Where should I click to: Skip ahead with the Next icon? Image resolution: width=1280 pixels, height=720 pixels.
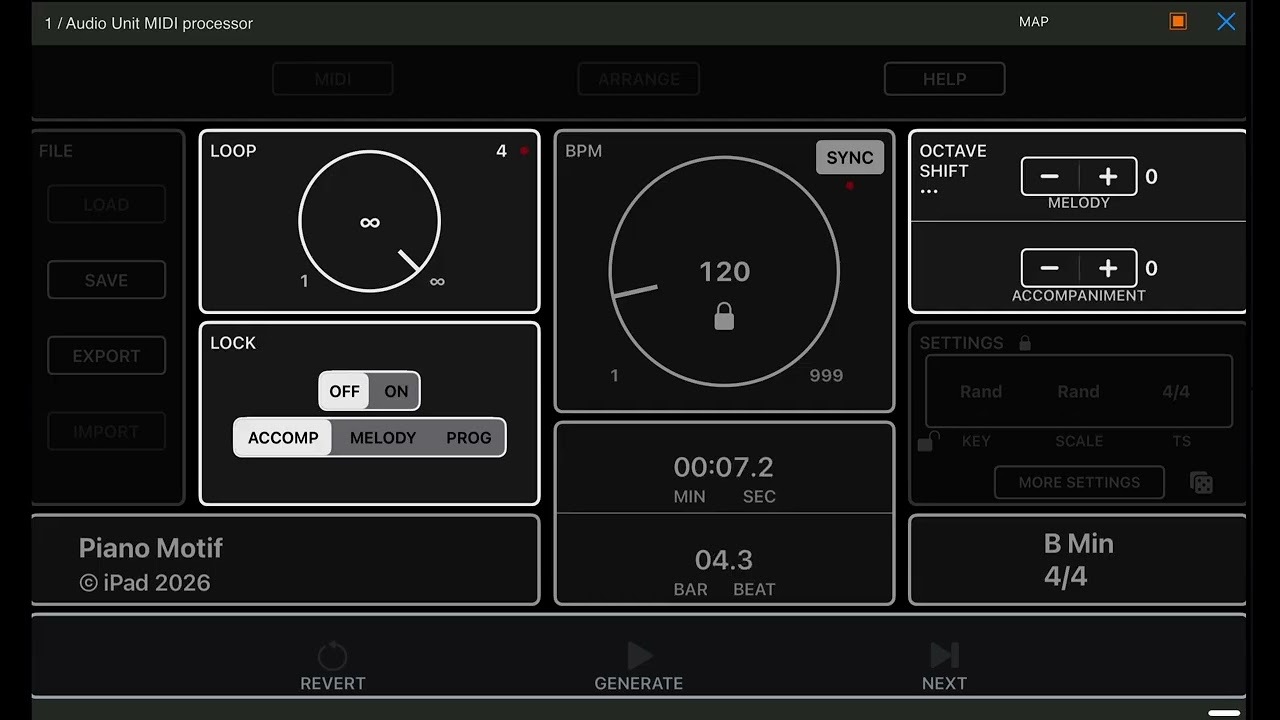944,656
